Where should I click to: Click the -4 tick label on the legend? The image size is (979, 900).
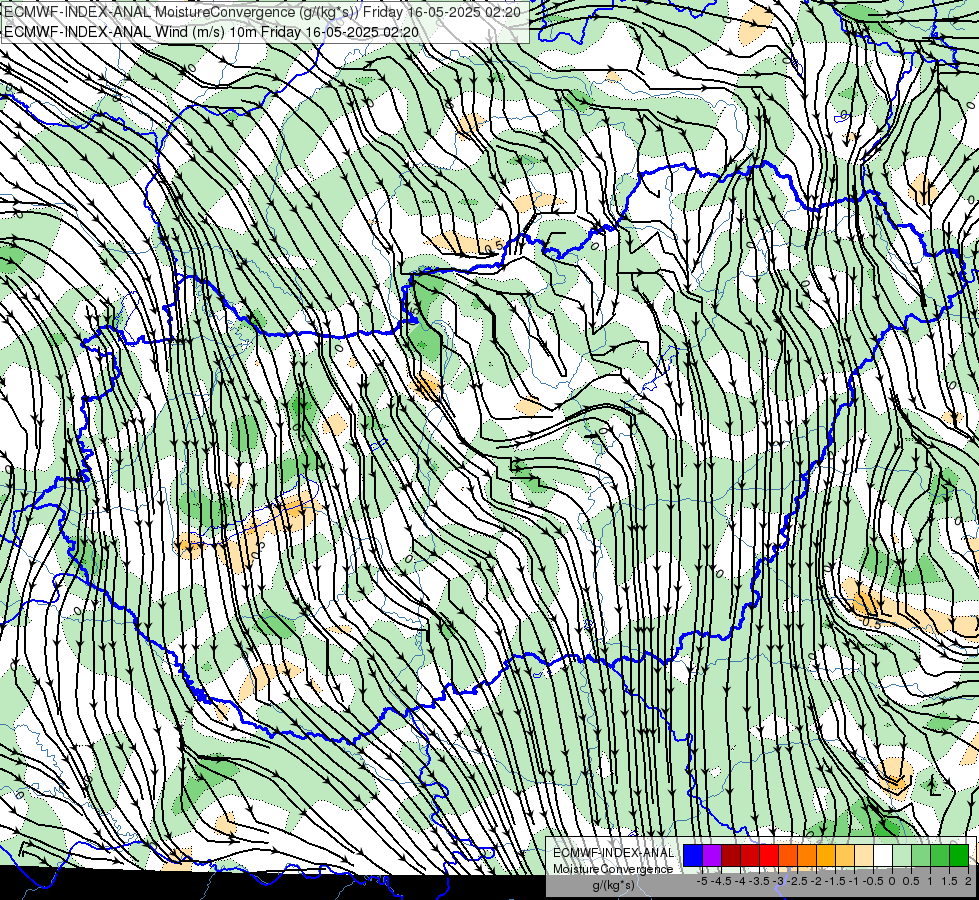pyautogui.click(x=740, y=881)
